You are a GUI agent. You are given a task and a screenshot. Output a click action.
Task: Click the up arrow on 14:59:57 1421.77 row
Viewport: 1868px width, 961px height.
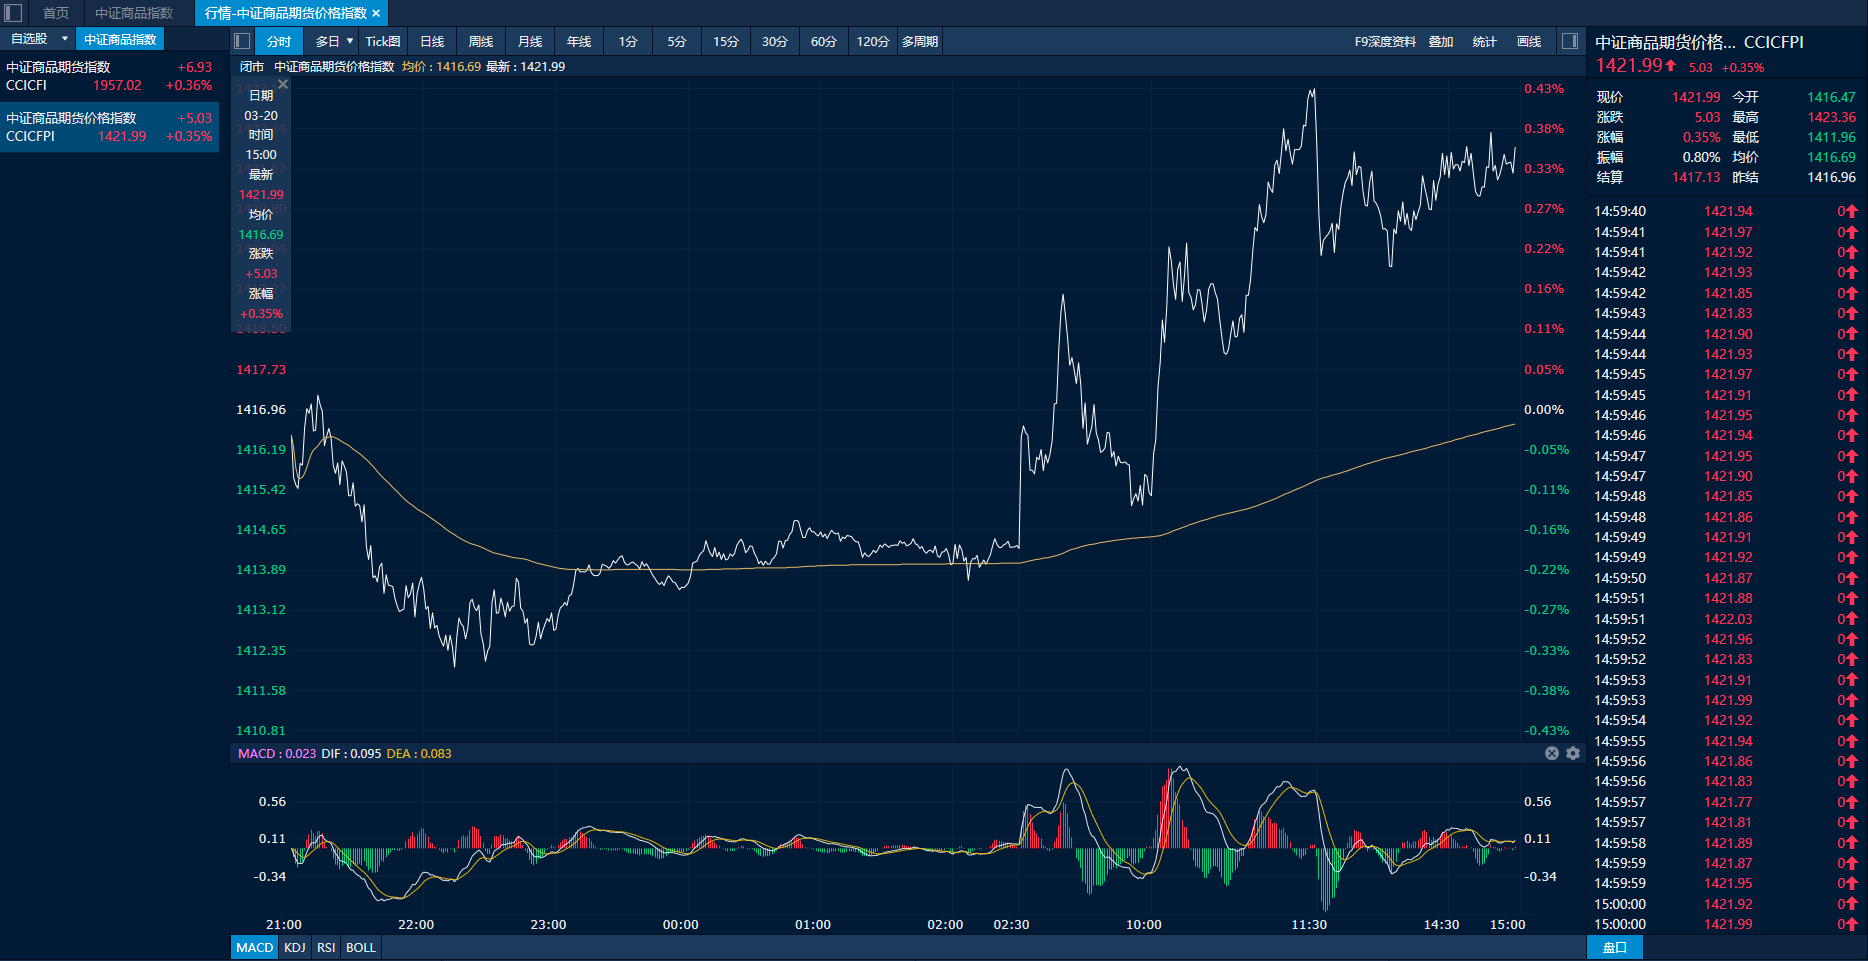[1852, 802]
